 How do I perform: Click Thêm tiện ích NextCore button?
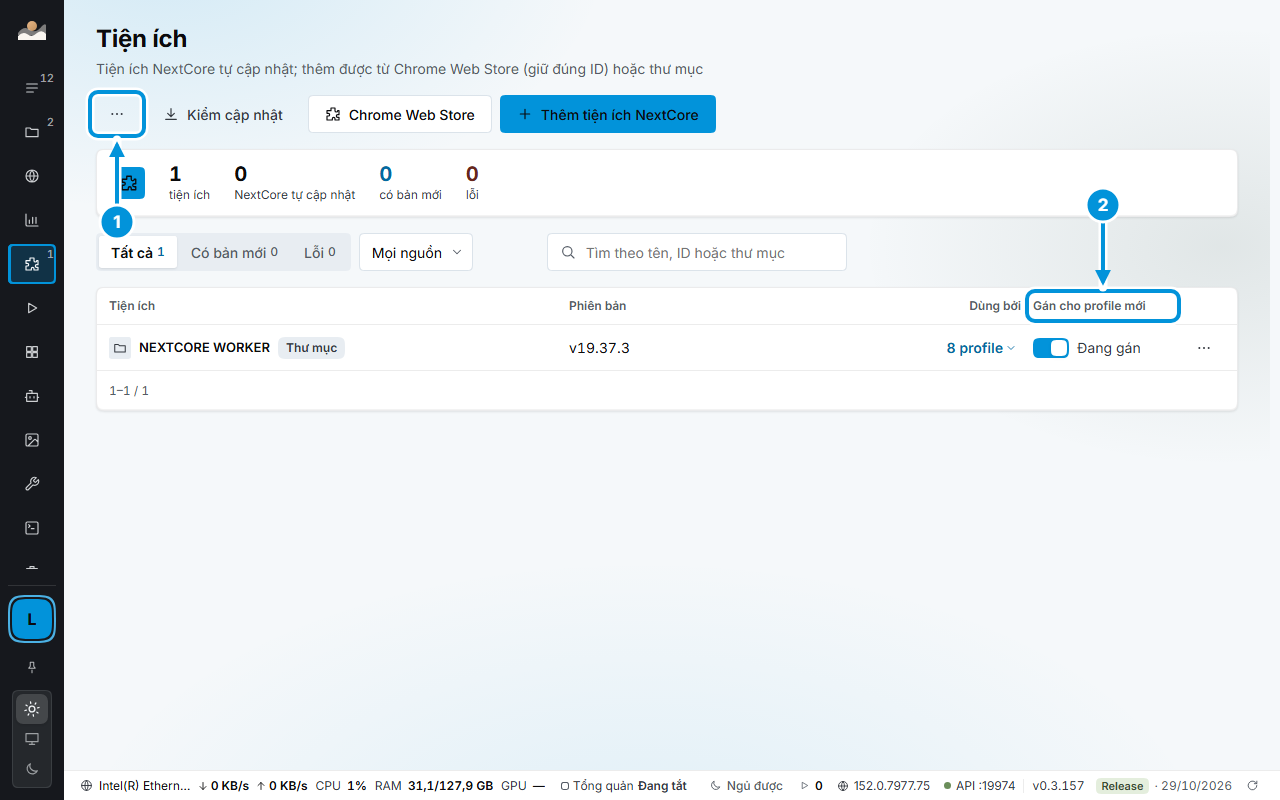pyautogui.click(x=608, y=115)
